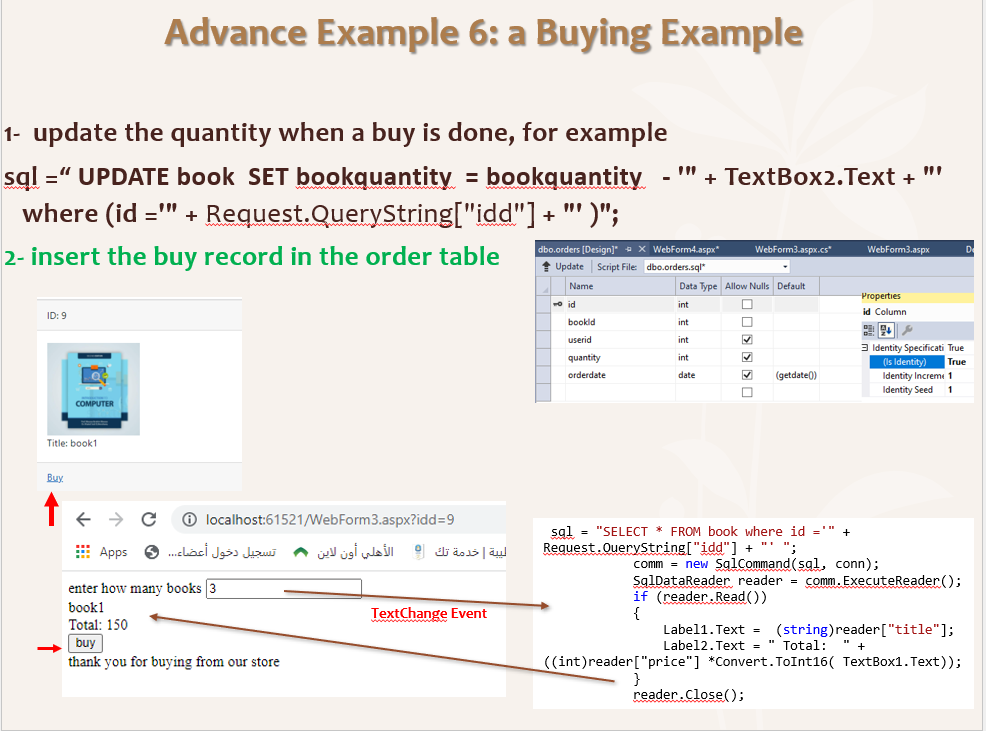Click the browser reload icon
Screen dimensions: 986x731
coord(149,520)
